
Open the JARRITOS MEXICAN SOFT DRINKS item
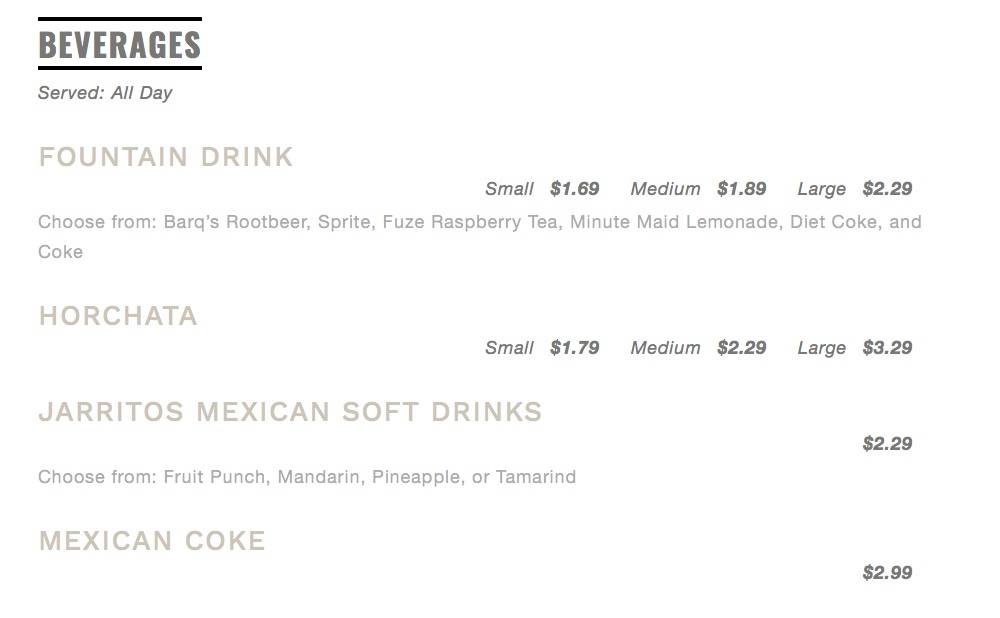coord(290,412)
